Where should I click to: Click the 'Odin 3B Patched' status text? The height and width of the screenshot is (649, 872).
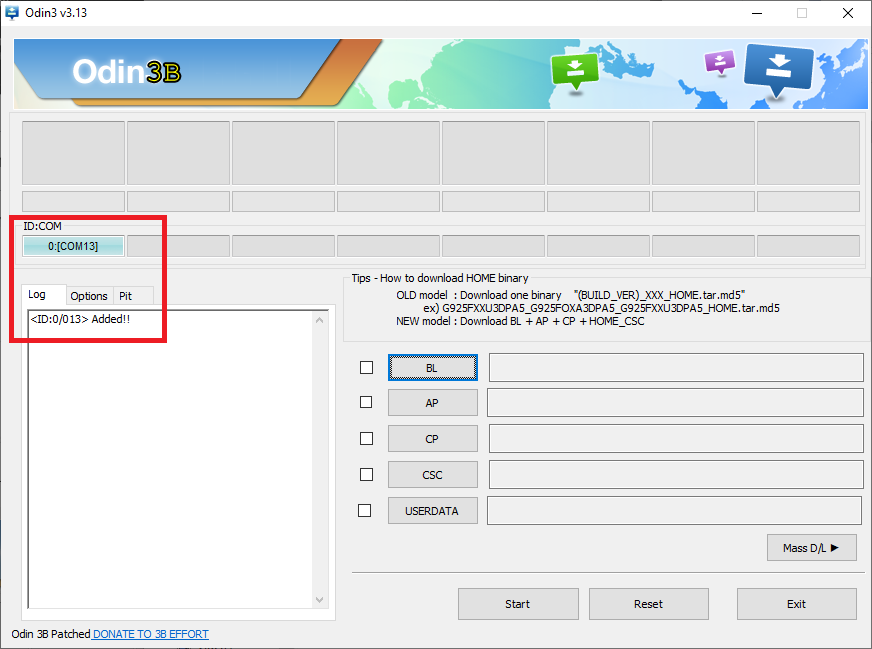pos(51,634)
